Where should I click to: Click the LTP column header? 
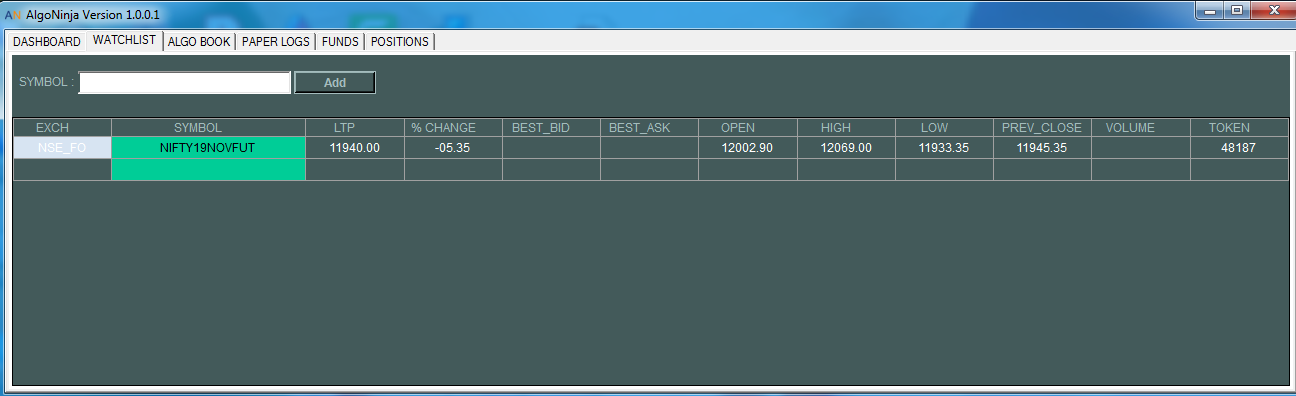pos(355,128)
